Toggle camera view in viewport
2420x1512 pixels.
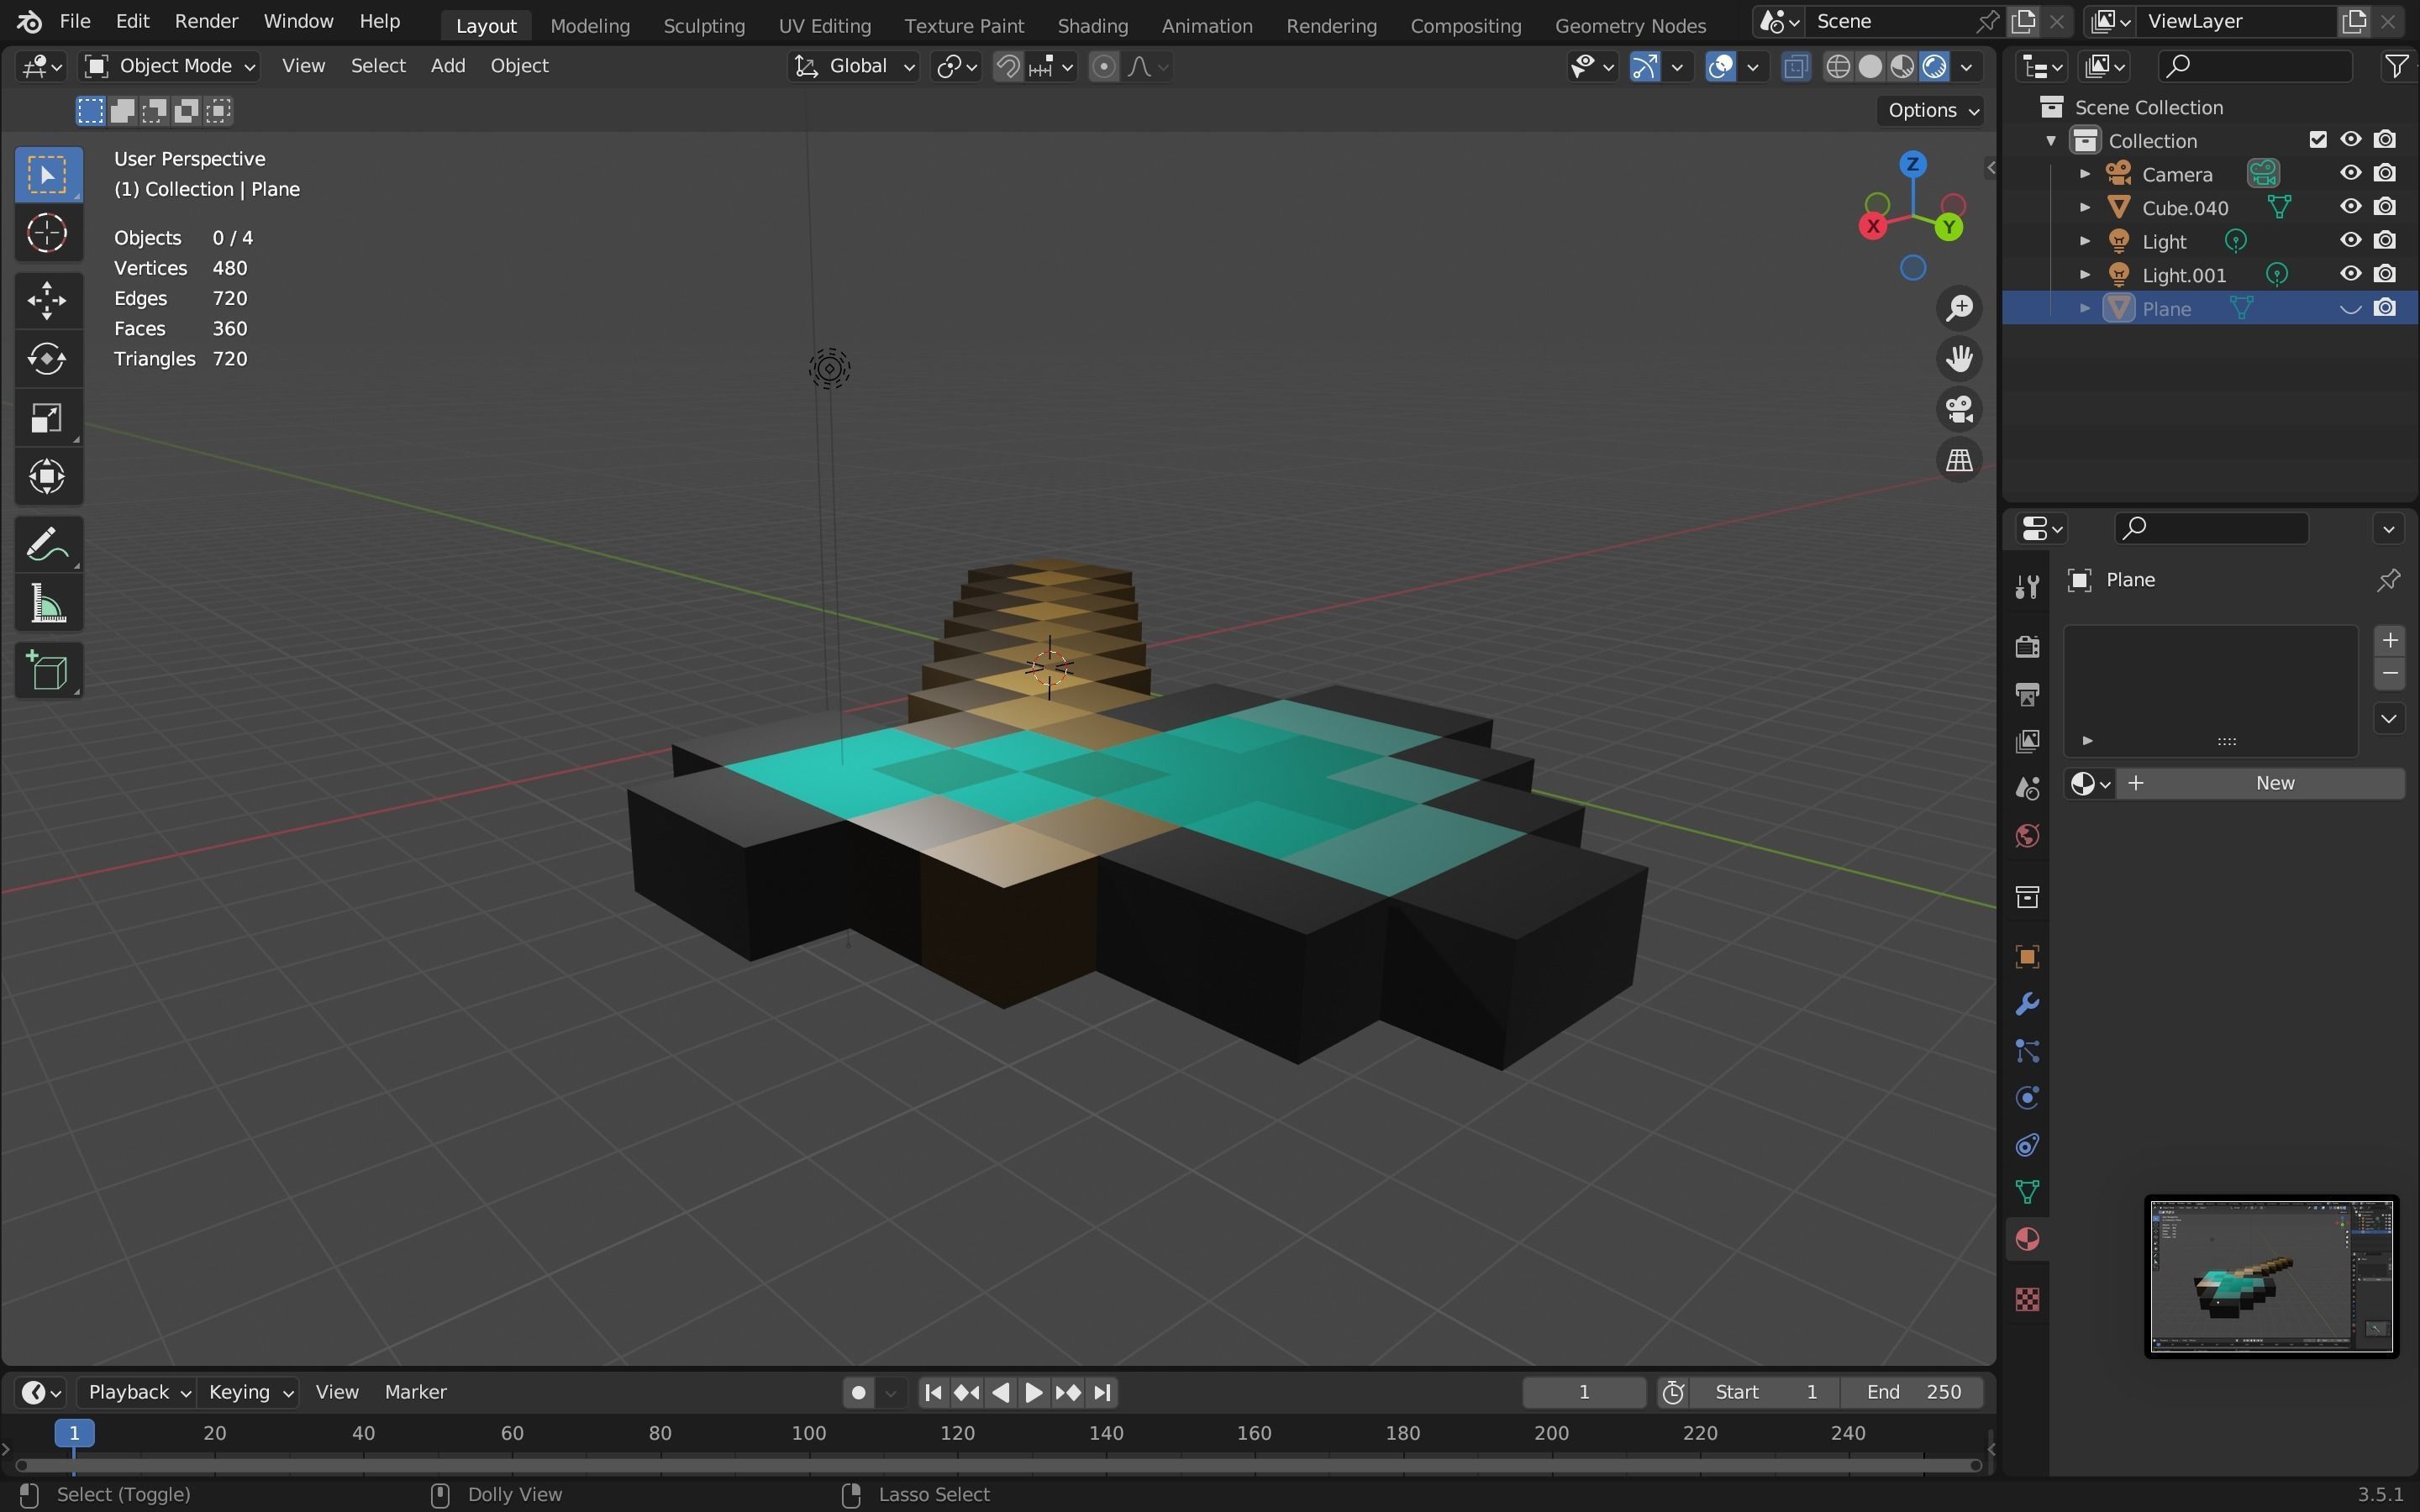[x=1959, y=409]
